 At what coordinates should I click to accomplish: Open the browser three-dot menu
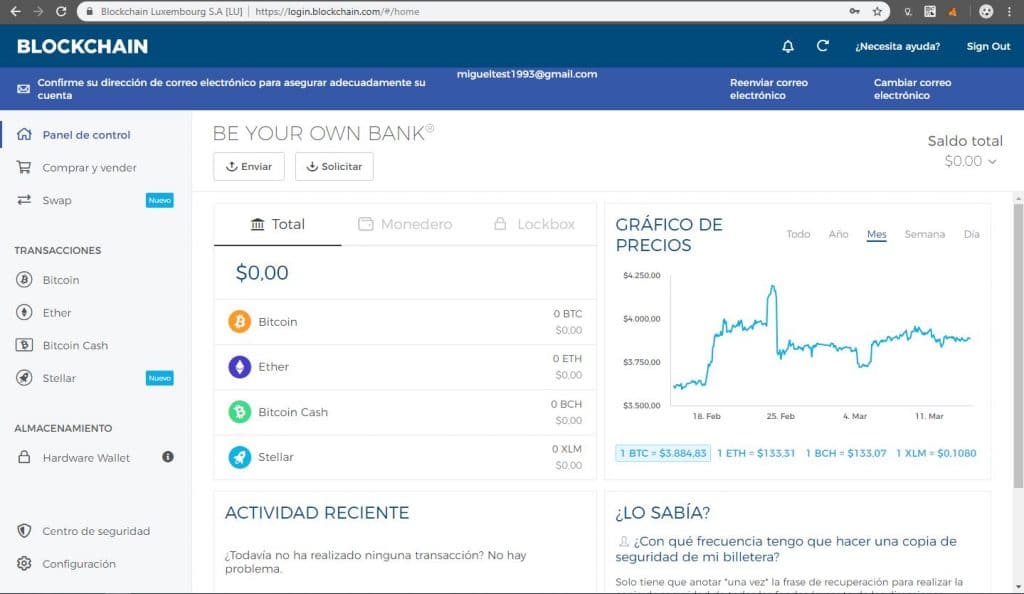coord(1009,11)
